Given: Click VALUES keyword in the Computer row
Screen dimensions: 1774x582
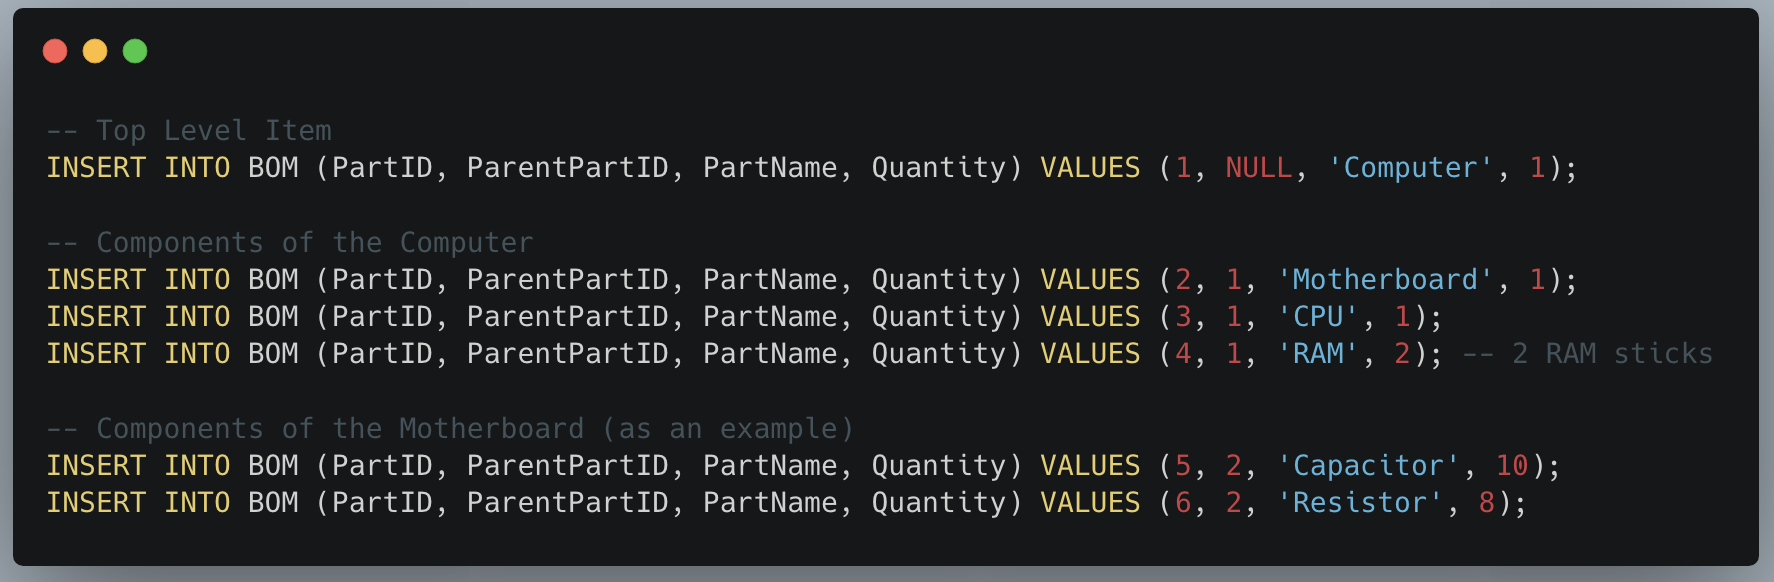Looking at the screenshot, I should (1090, 168).
